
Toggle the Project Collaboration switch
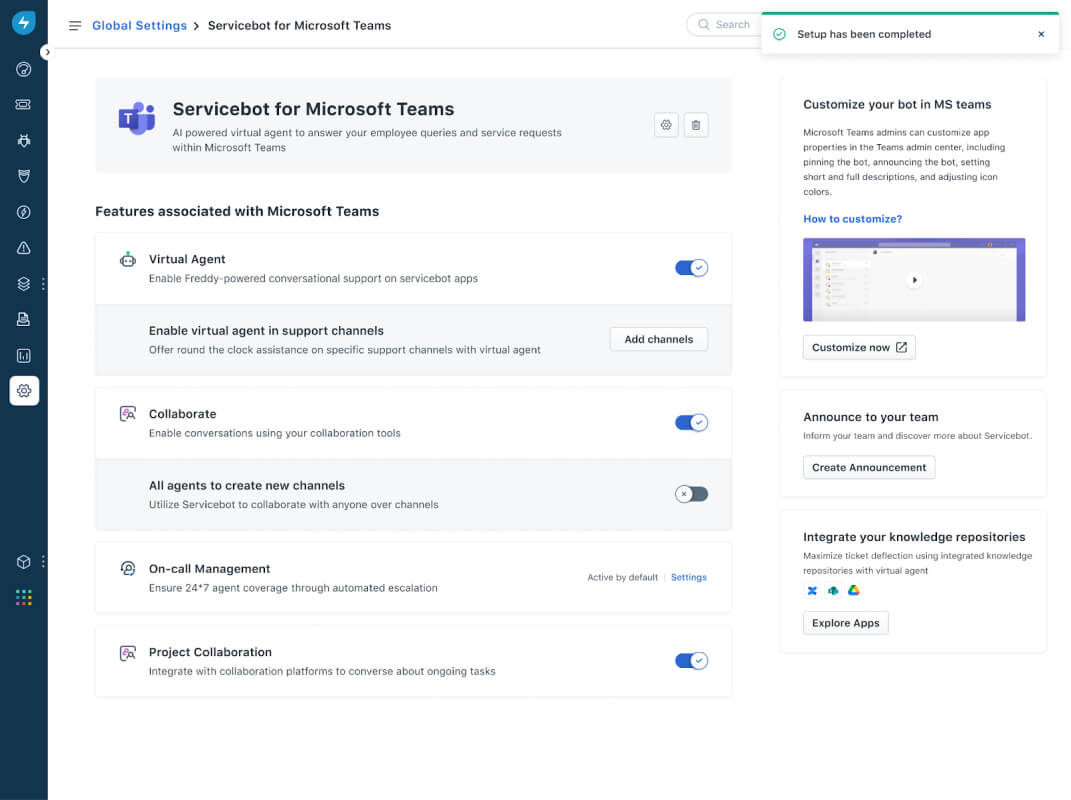point(691,661)
